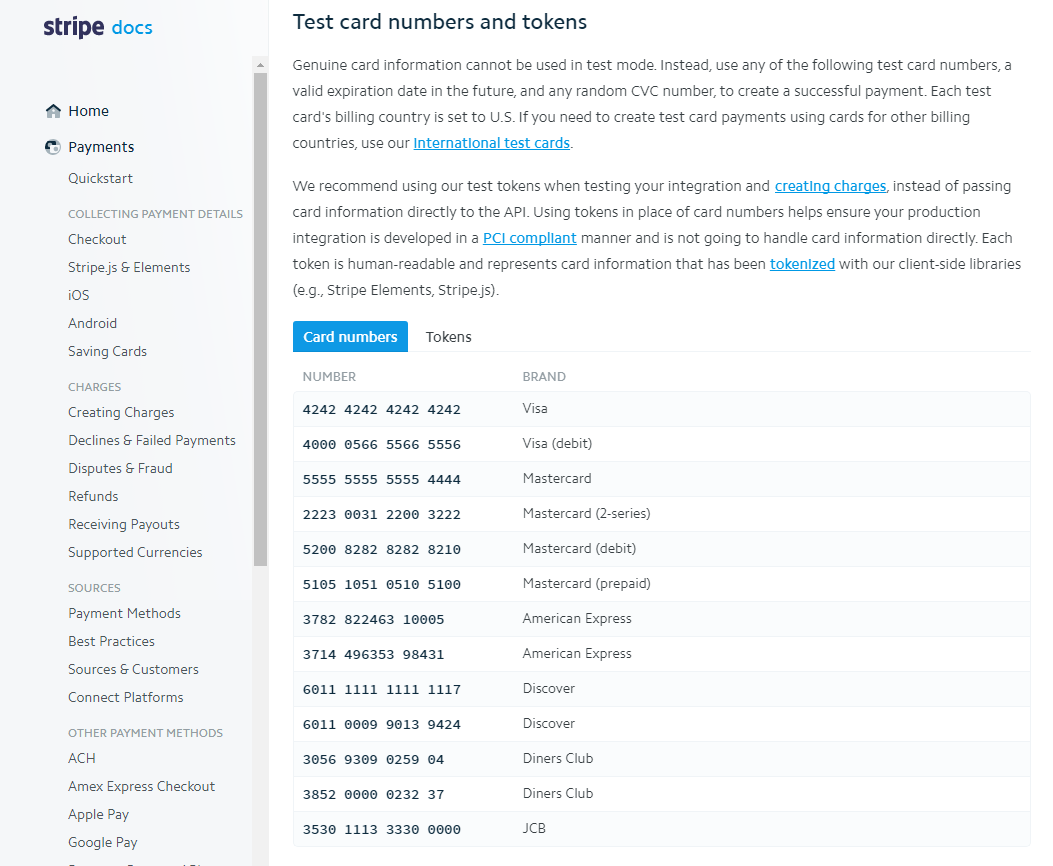The image size is (1053, 866).
Task: Click the Mastercard (prepaid) brand cell
Action: tap(587, 583)
